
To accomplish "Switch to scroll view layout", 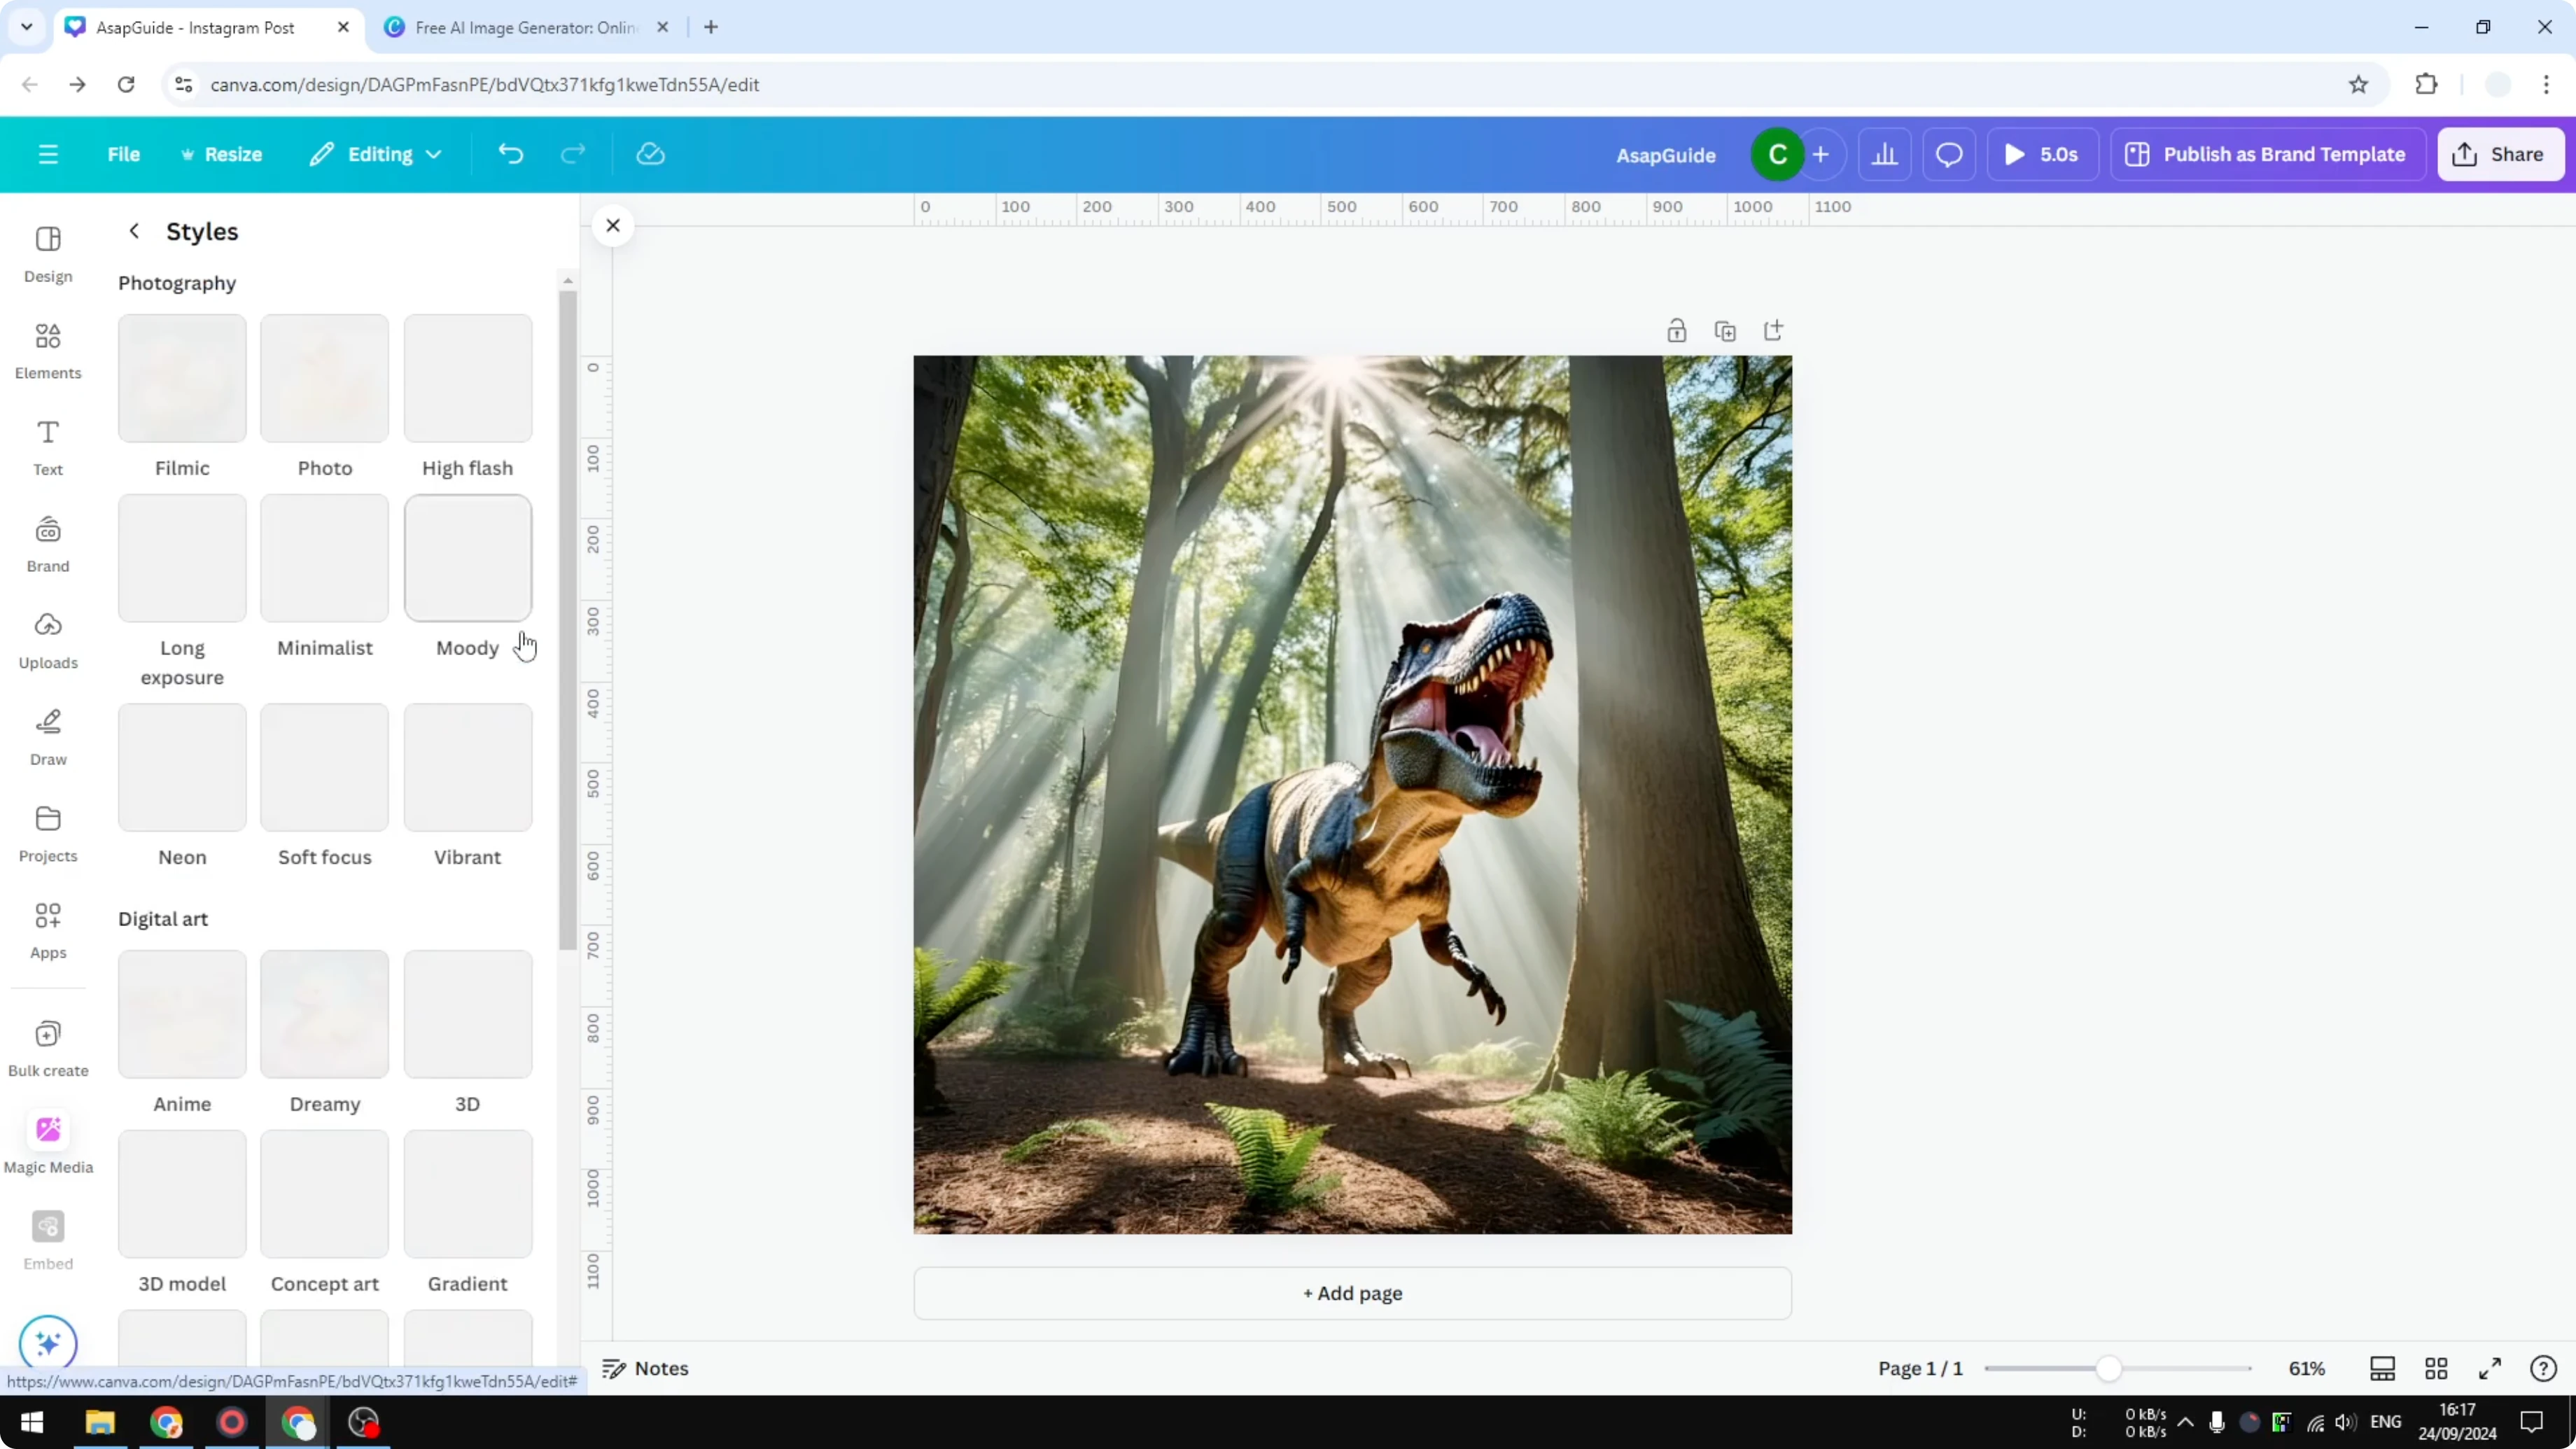I will pos(2382,1368).
